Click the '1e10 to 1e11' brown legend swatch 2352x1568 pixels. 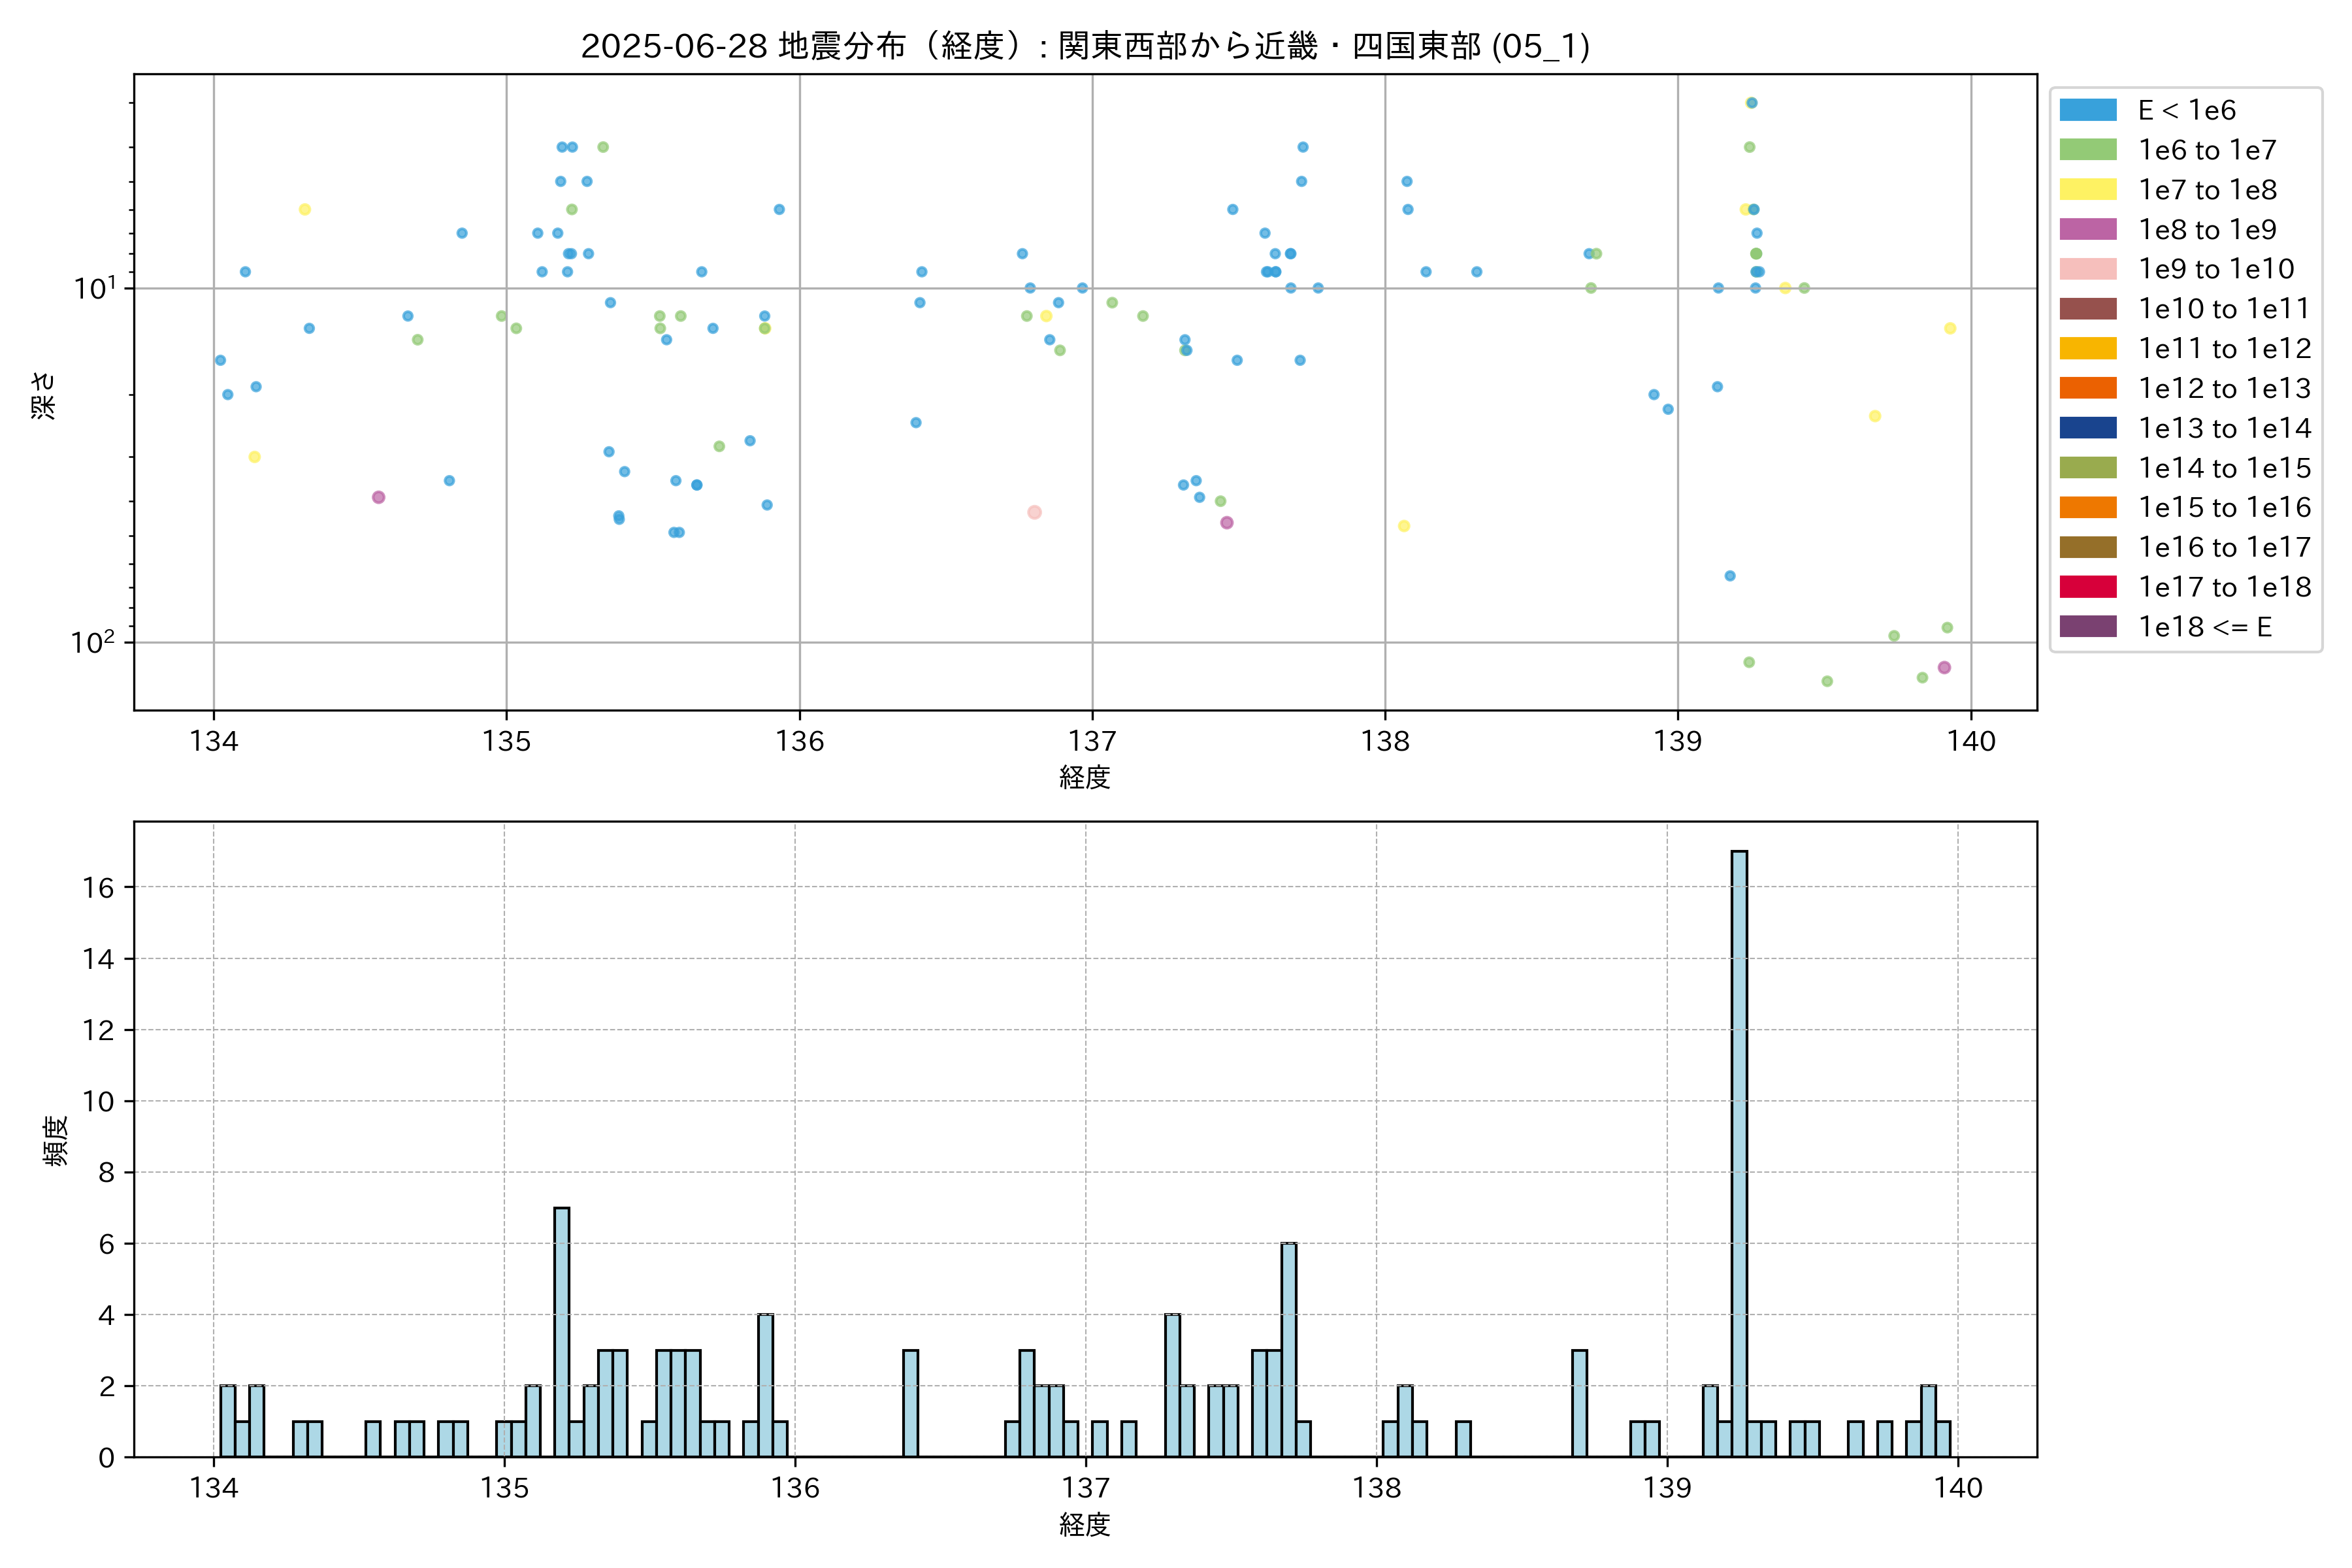tap(2087, 309)
